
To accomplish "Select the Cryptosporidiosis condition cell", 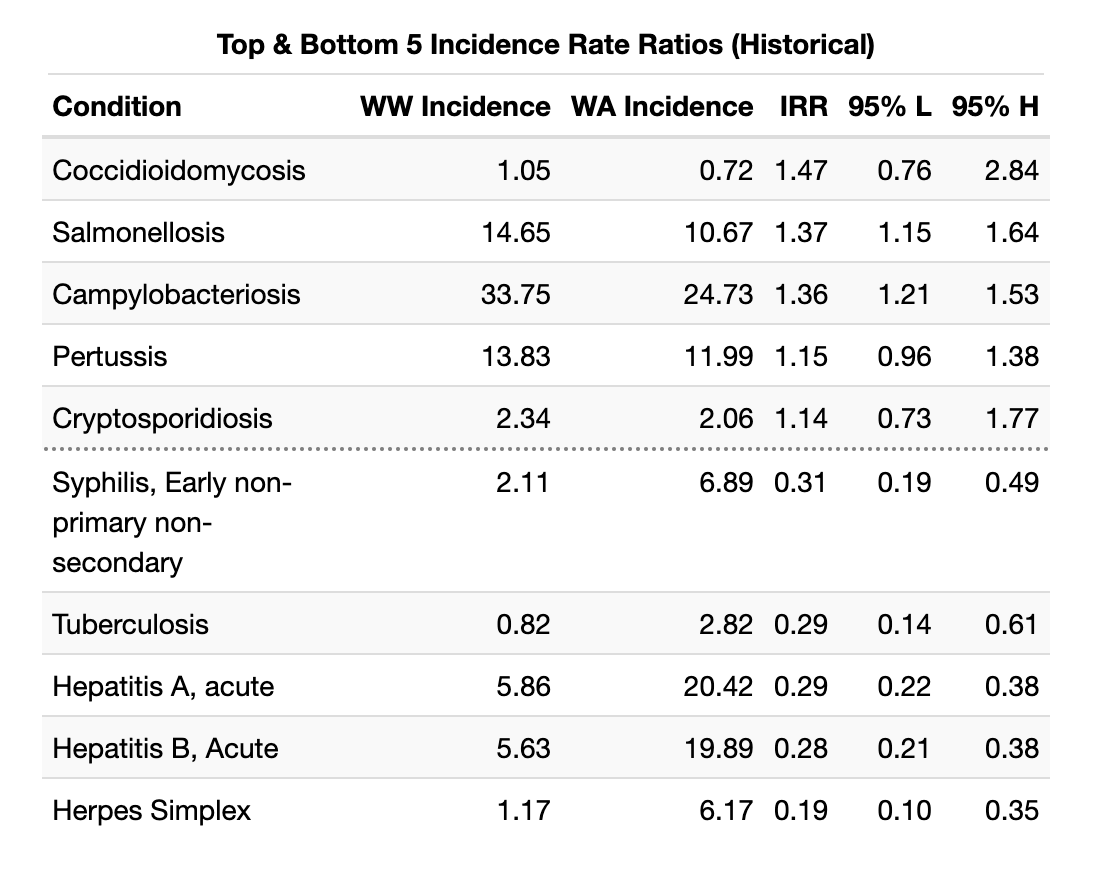I will click(x=162, y=418).
